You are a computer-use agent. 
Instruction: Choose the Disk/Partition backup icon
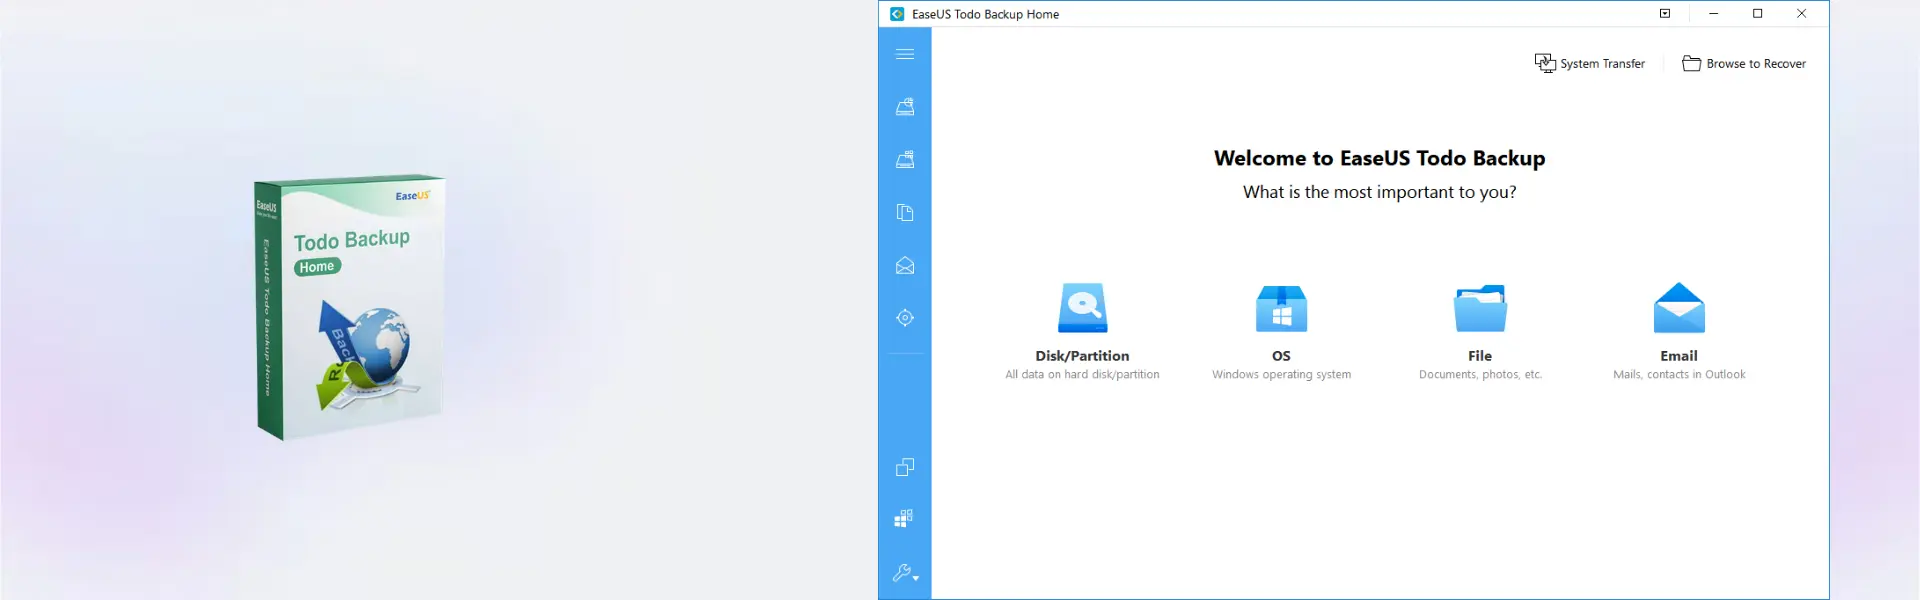[x=1083, y=308]
